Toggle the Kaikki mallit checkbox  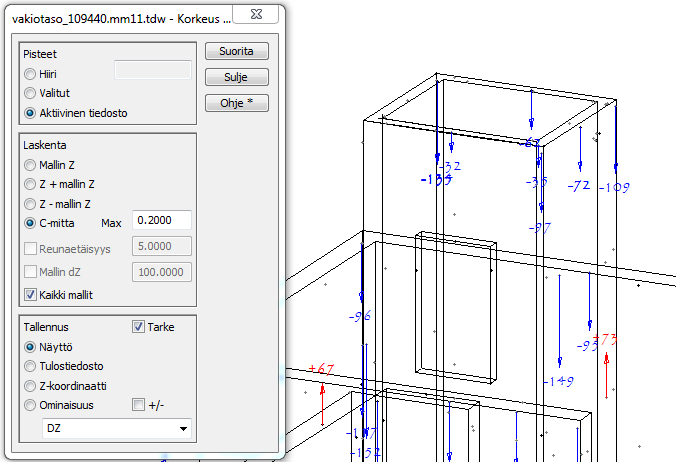click(x=31, y=294)
